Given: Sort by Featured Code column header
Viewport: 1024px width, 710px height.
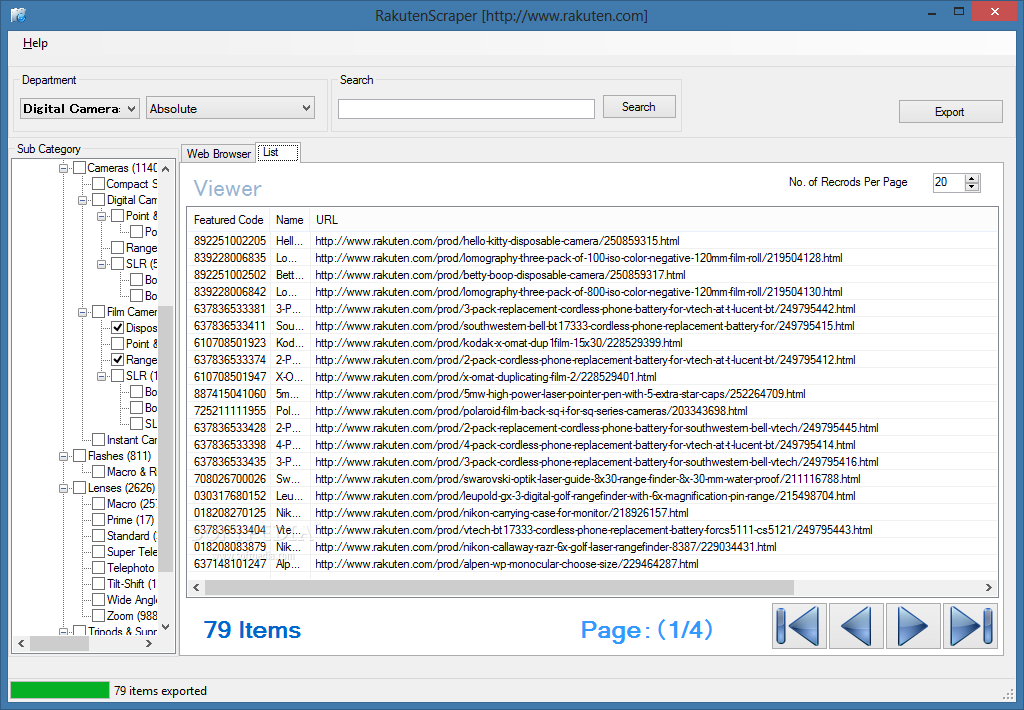Looking at the screenshot, I should coord(229,220).
